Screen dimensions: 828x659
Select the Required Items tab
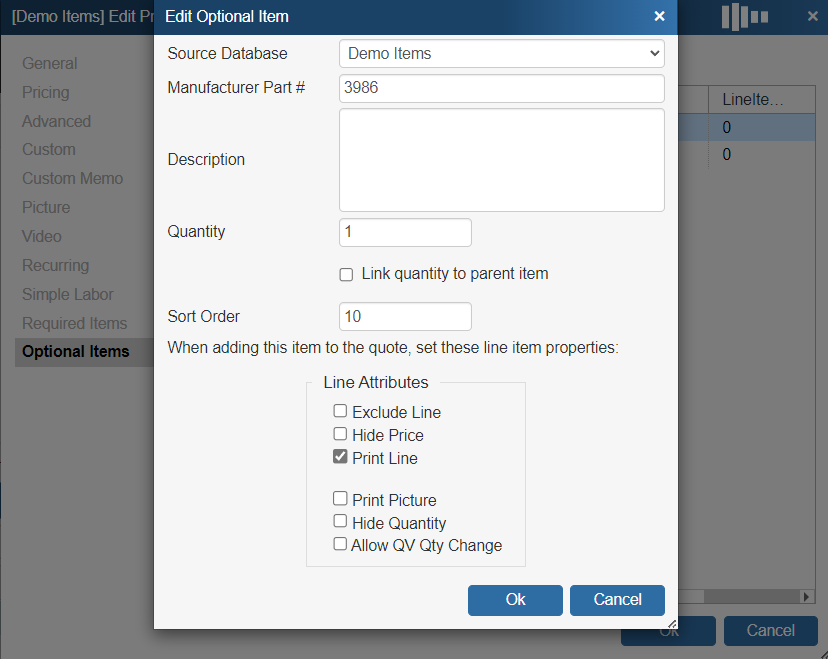coord(75,323)
